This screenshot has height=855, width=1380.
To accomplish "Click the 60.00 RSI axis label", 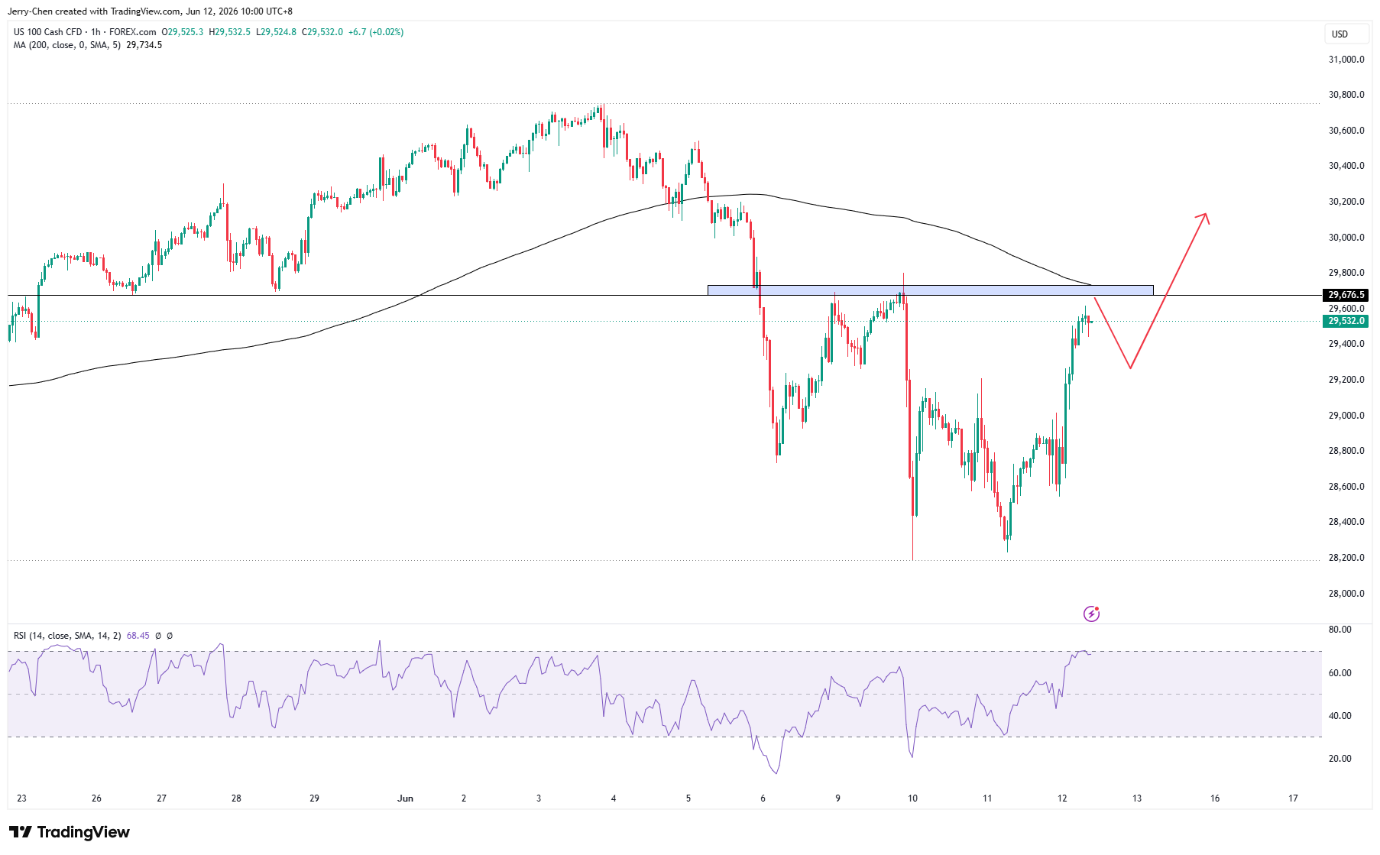I will pos(1340,673).
